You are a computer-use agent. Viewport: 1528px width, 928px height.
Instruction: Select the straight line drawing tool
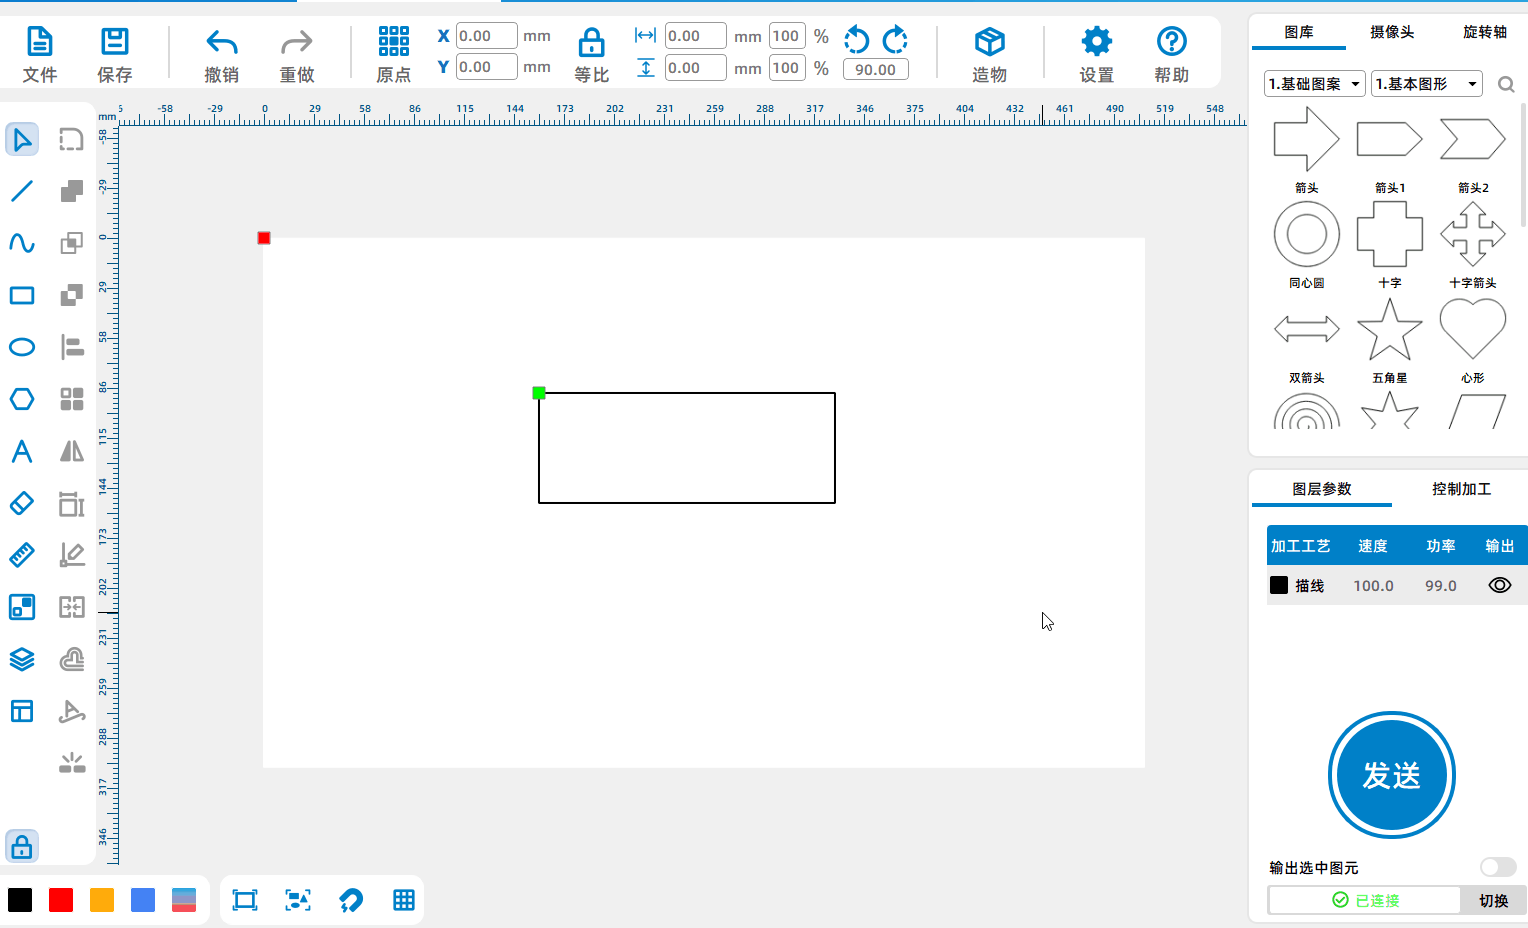click(x=22, y=191)
